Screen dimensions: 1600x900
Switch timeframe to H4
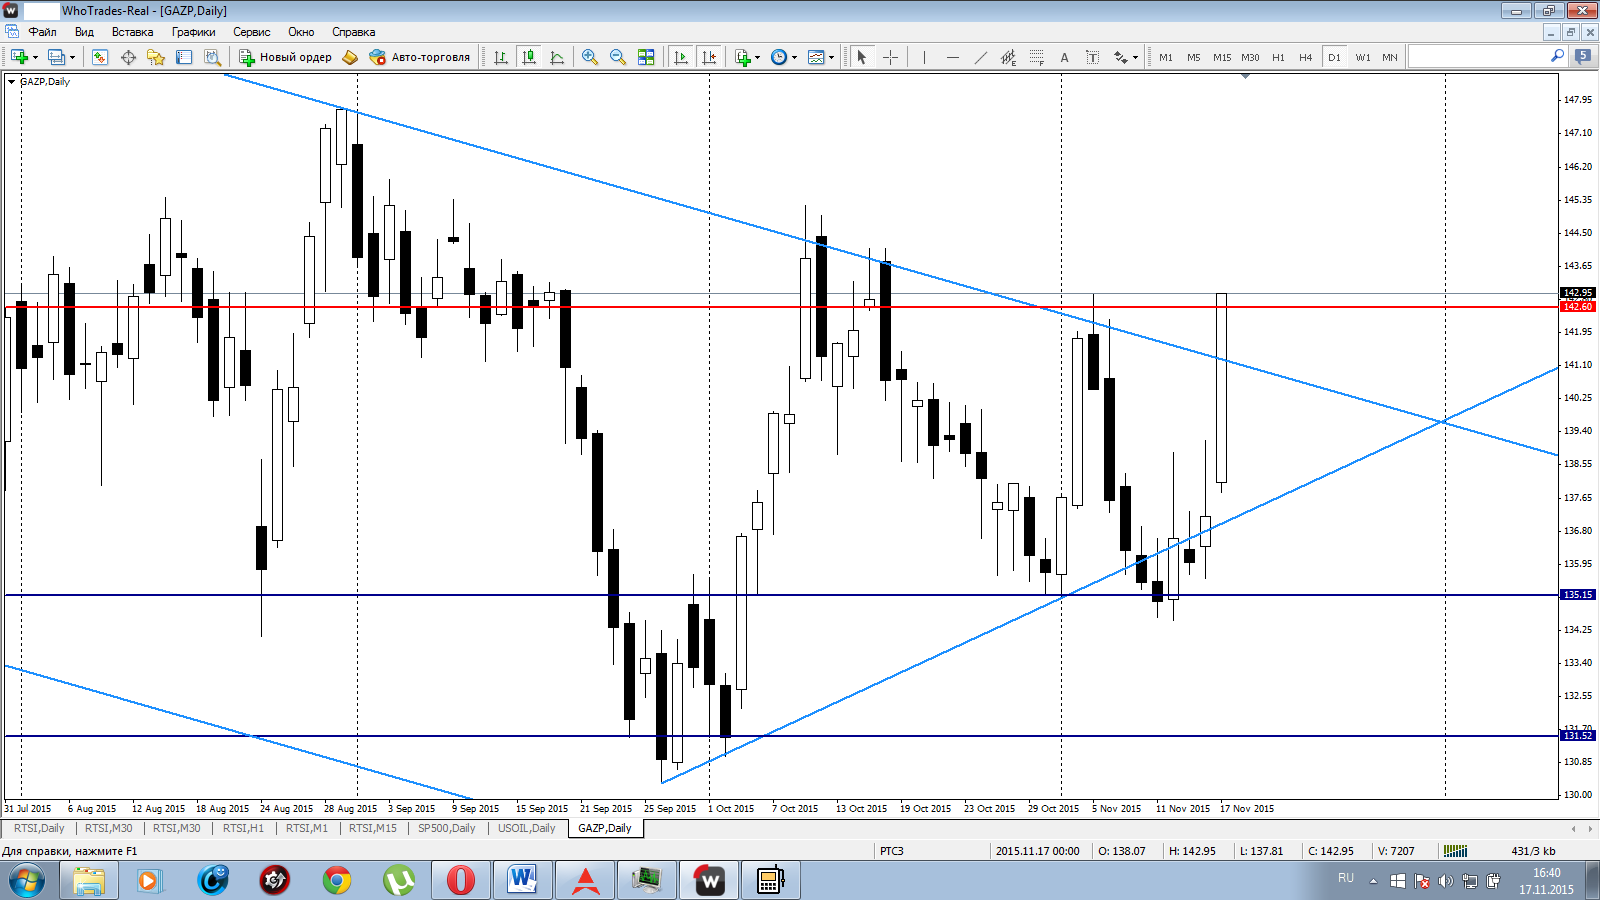click(1306, 57)
